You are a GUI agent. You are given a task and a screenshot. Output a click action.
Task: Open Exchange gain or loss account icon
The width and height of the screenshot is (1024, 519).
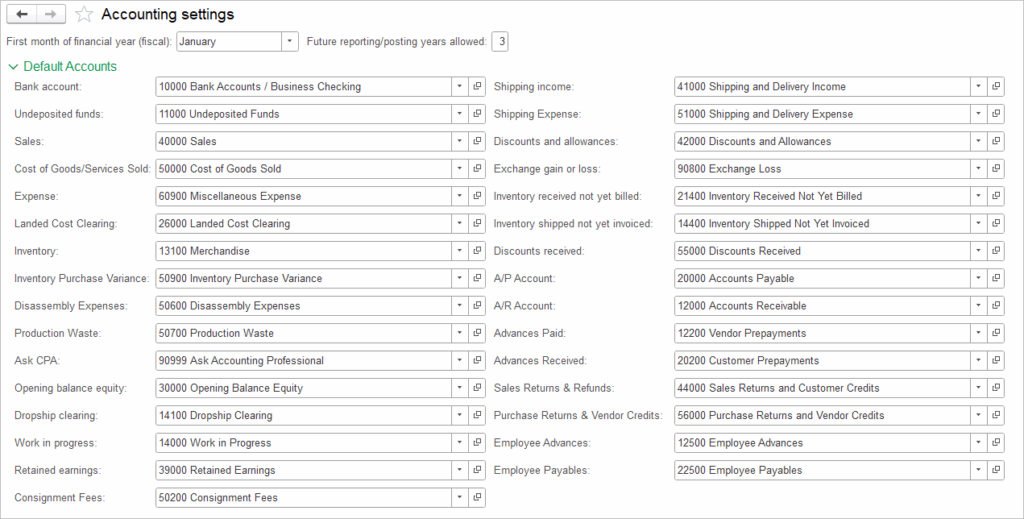996,169
